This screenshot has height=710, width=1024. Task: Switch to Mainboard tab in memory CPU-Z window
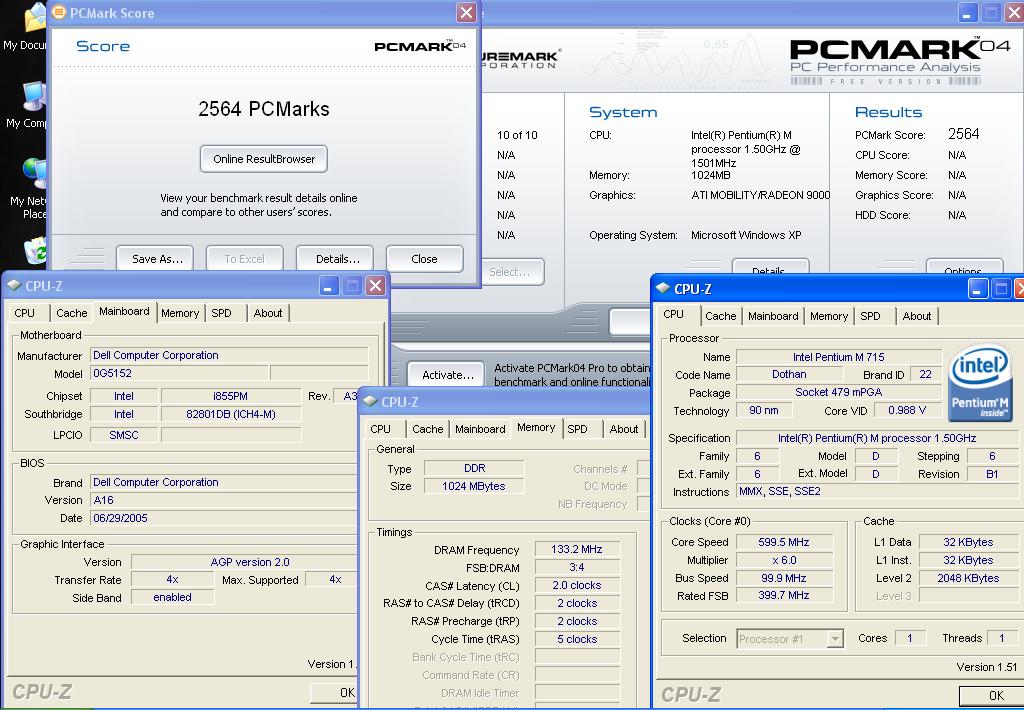click(x=480, y=428)
